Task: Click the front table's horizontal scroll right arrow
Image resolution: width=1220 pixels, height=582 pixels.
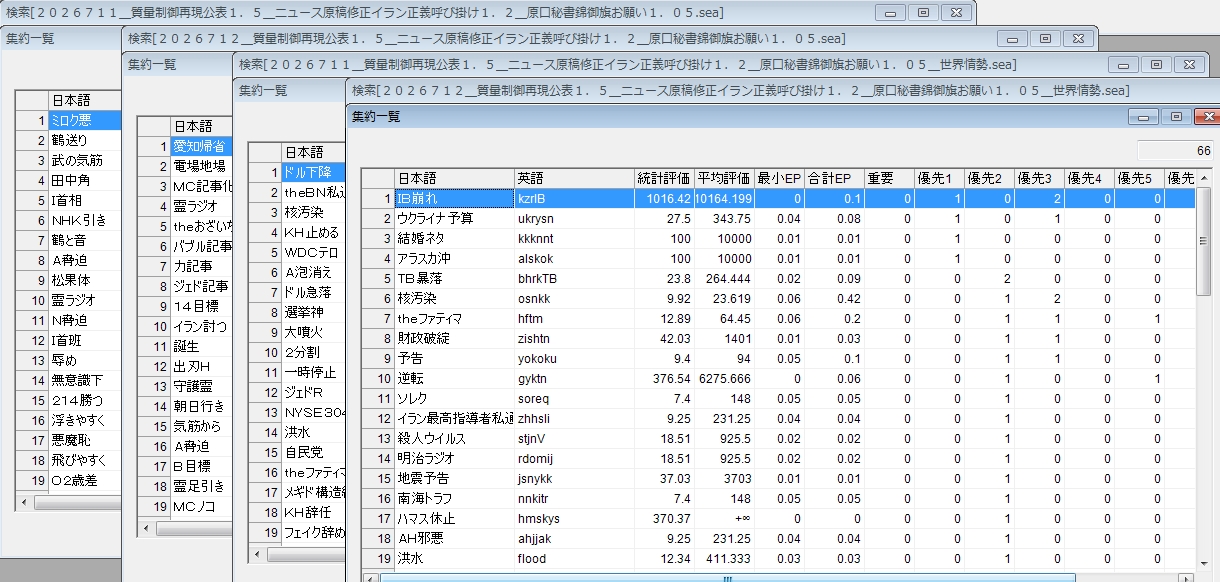Action: point(1186,577)
